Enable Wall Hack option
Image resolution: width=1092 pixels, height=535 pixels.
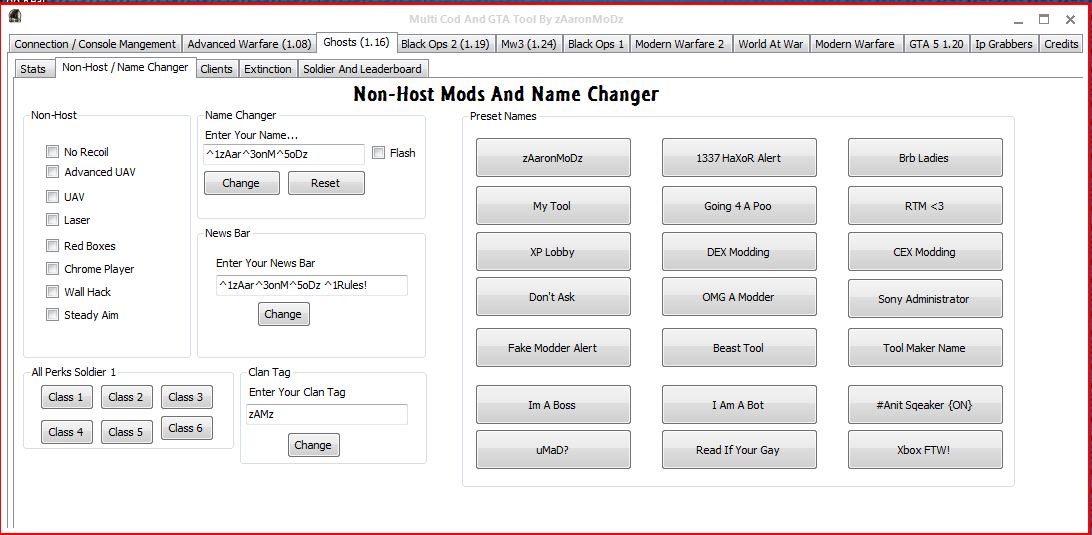(x=52, y=292)
